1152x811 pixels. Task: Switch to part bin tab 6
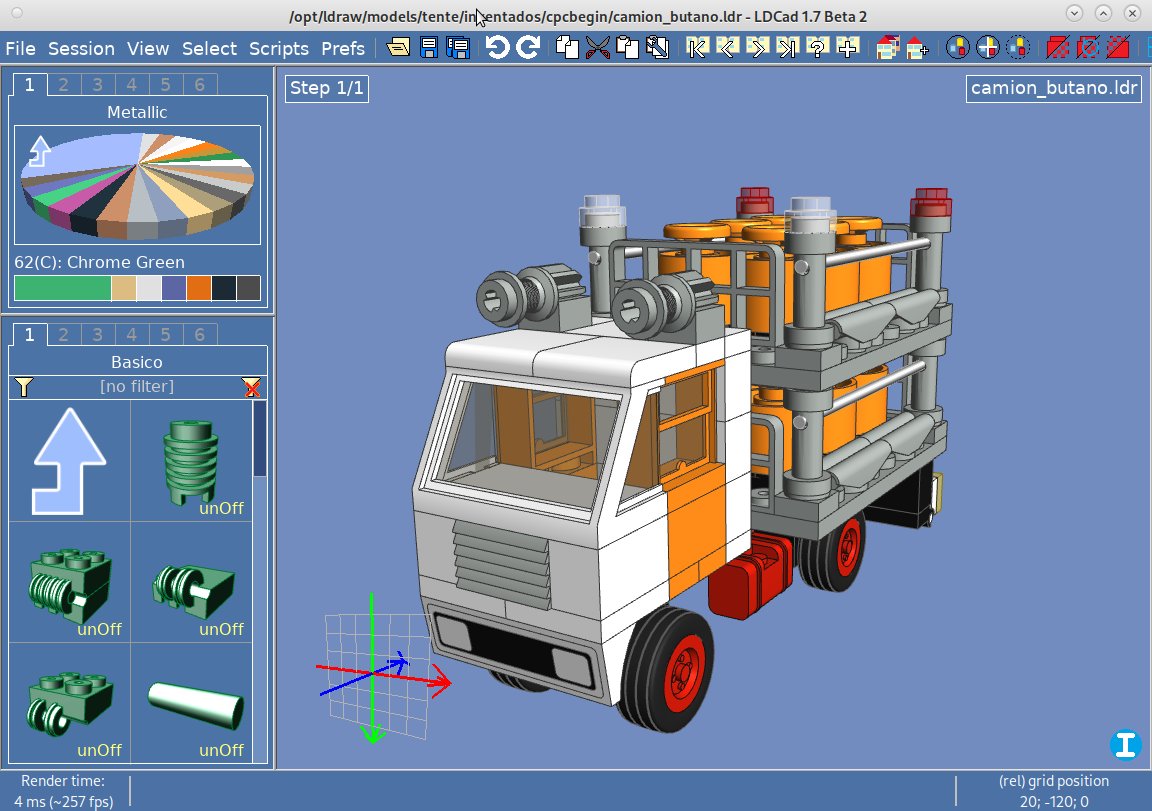click(199, 335)
